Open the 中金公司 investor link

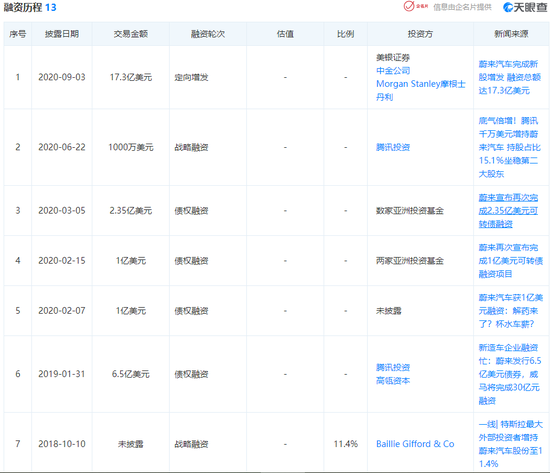(x=393, y=71)
